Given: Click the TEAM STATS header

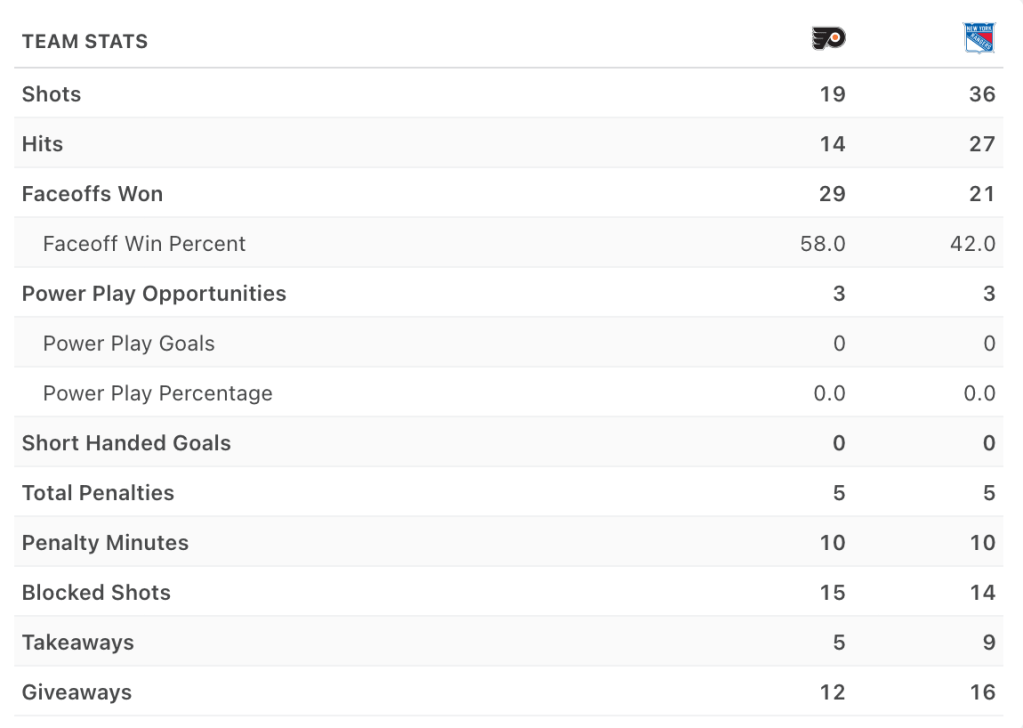Looking at the screenshot, I should pyautogui.click(x=85, y=42).
